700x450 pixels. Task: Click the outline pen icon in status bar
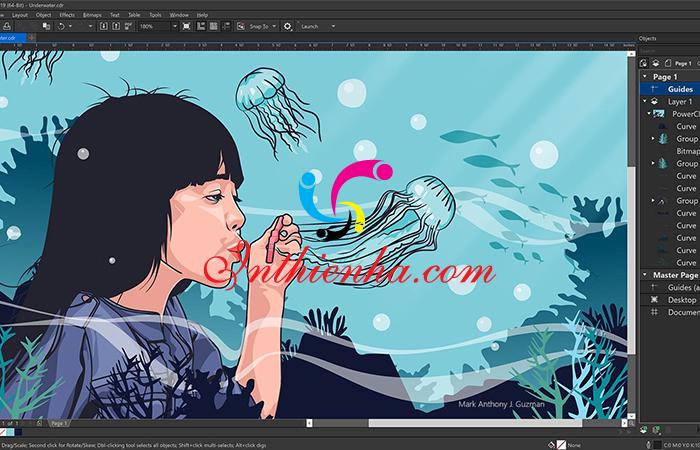click(x=649, y=445)
